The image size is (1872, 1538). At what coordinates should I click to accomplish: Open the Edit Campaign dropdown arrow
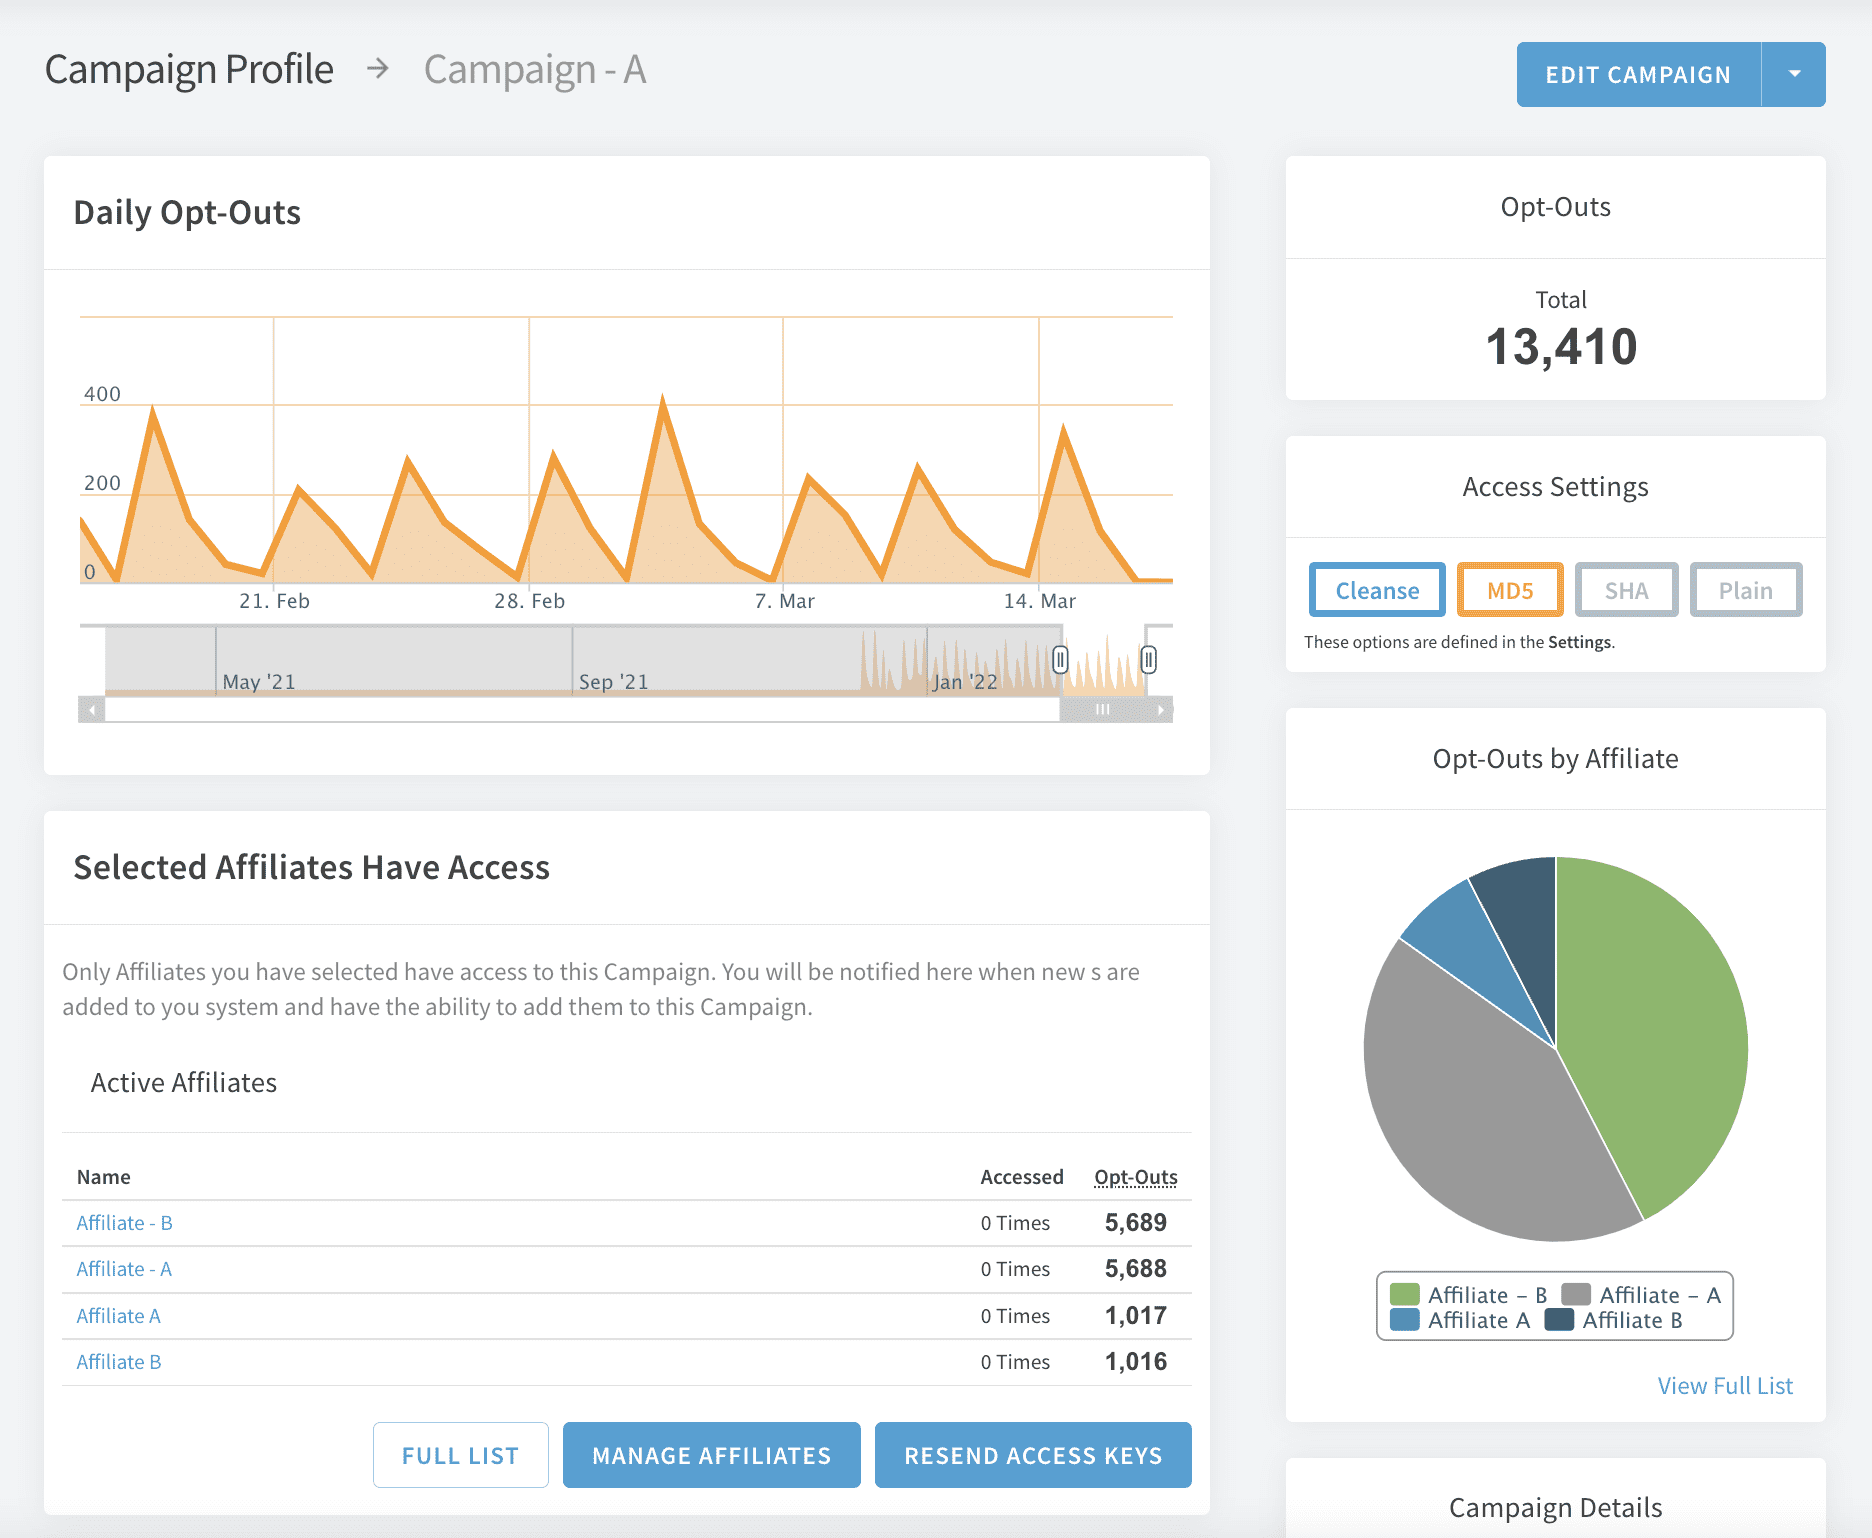tap(1794, 74)
